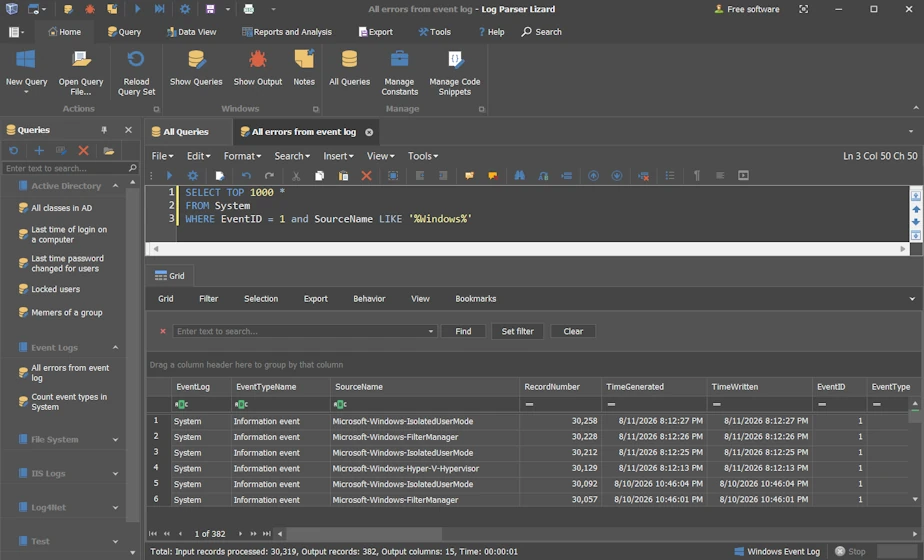Refresh the Queries panel list
This screenshot has height=560, width=924.
[14, 151]
